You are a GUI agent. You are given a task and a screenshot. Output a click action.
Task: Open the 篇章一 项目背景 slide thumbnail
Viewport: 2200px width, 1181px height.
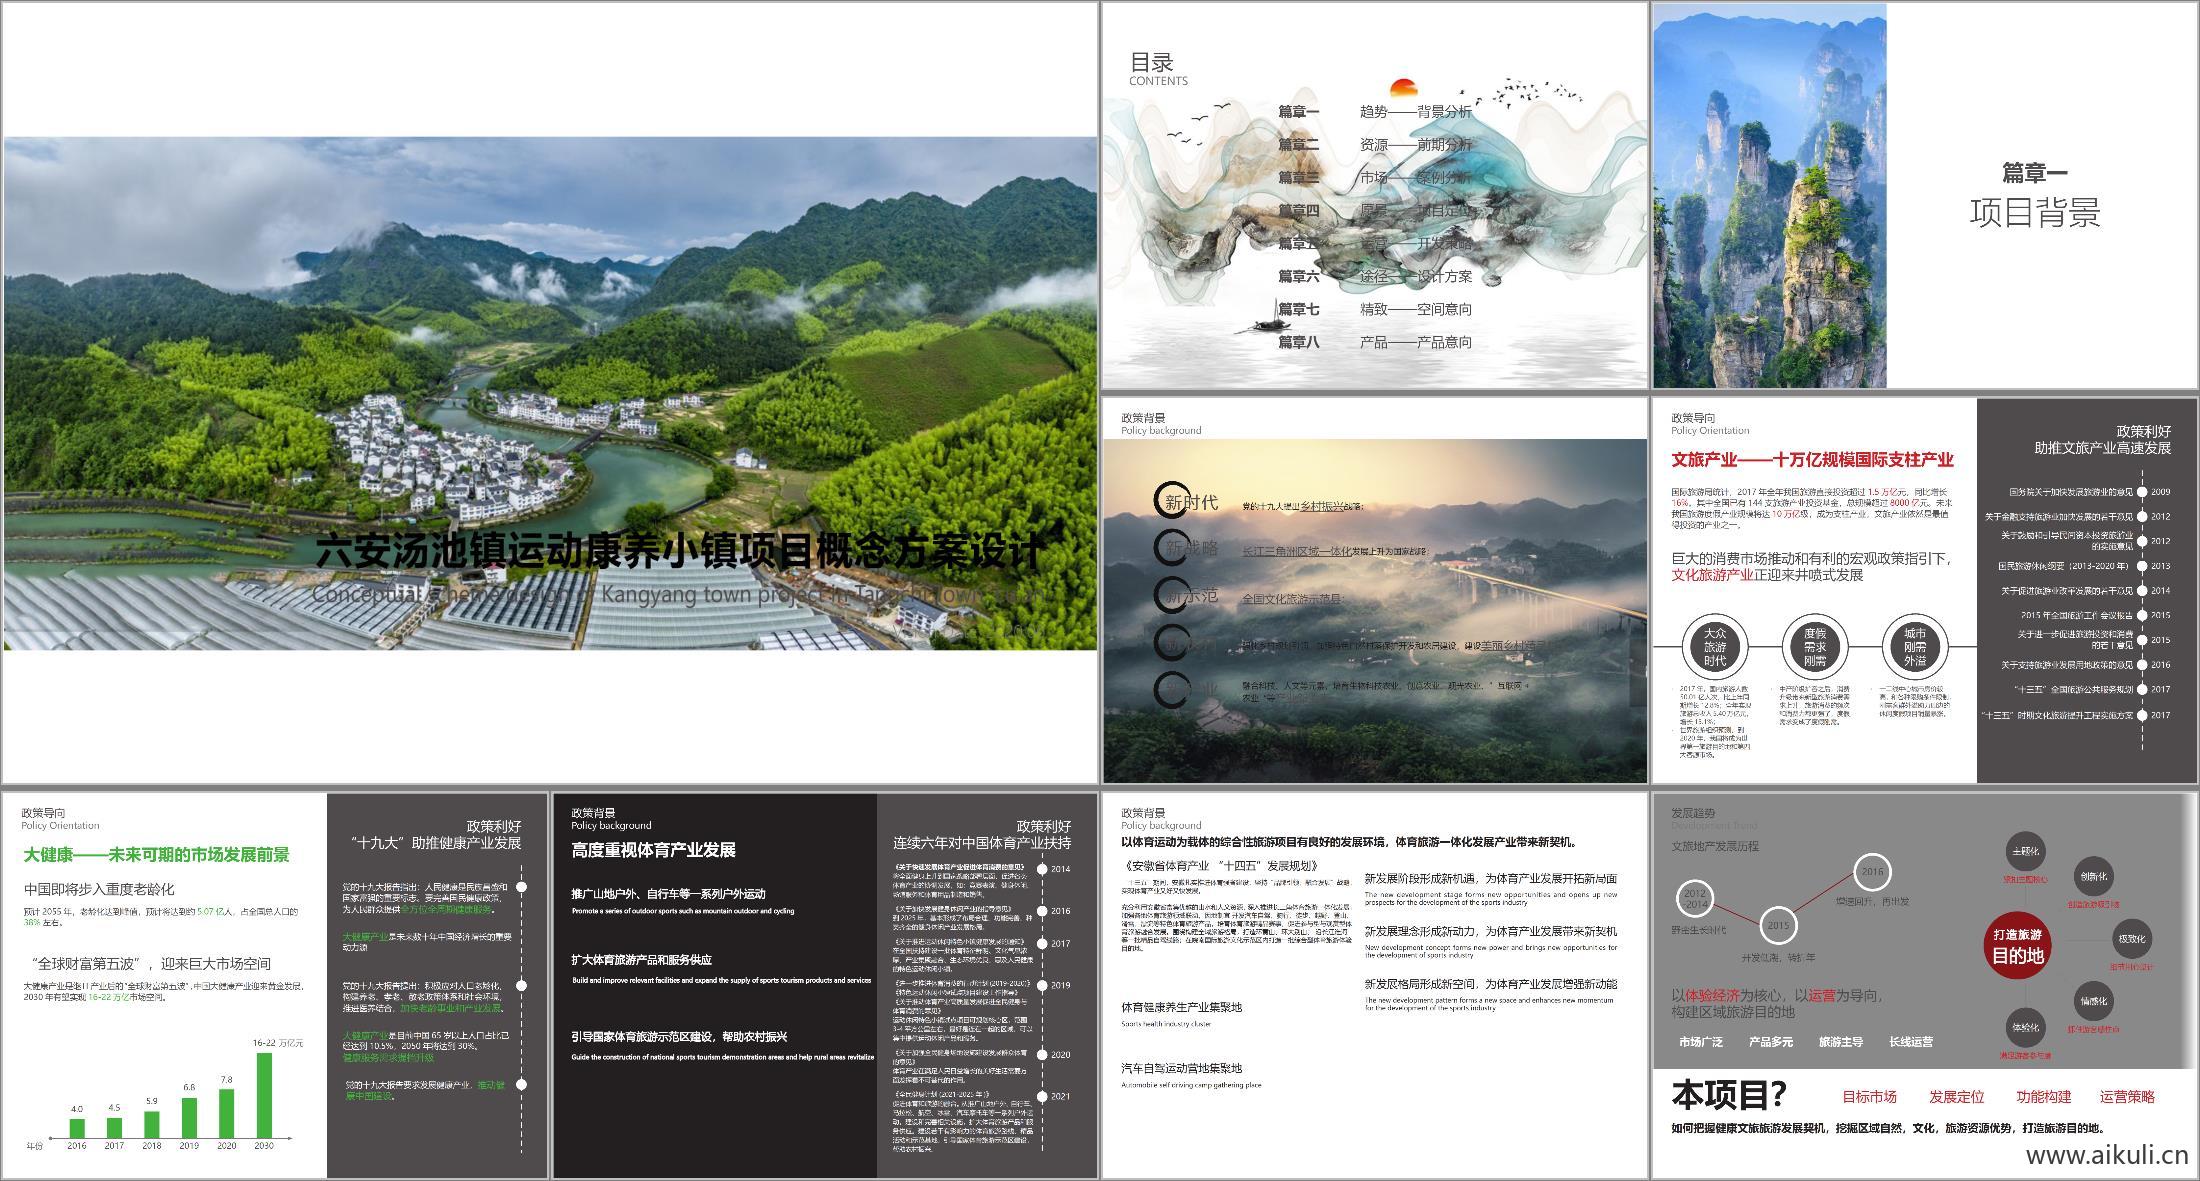(x=1924, y=195)
